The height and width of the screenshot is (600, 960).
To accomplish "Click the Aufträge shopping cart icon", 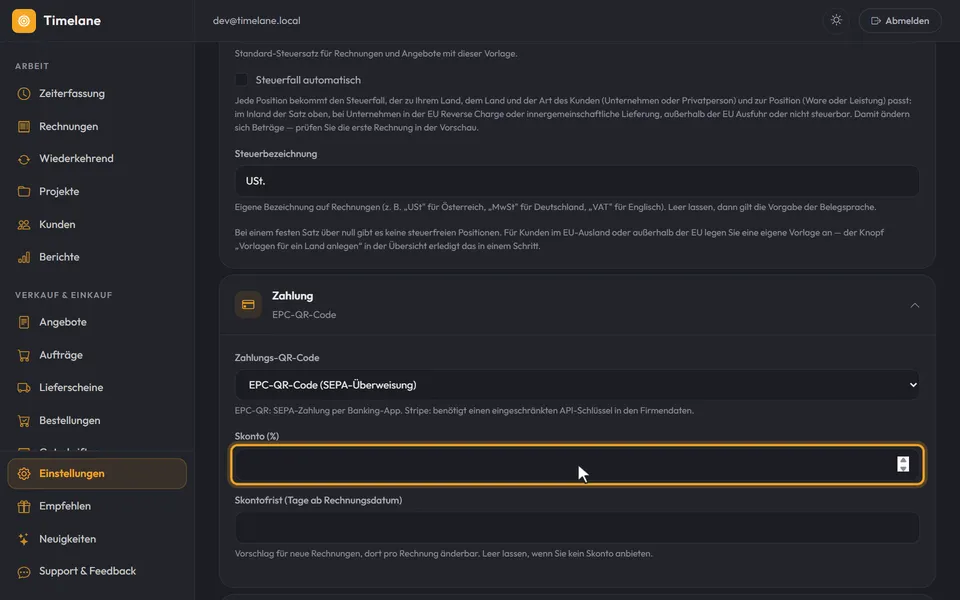I will (24, 355).
